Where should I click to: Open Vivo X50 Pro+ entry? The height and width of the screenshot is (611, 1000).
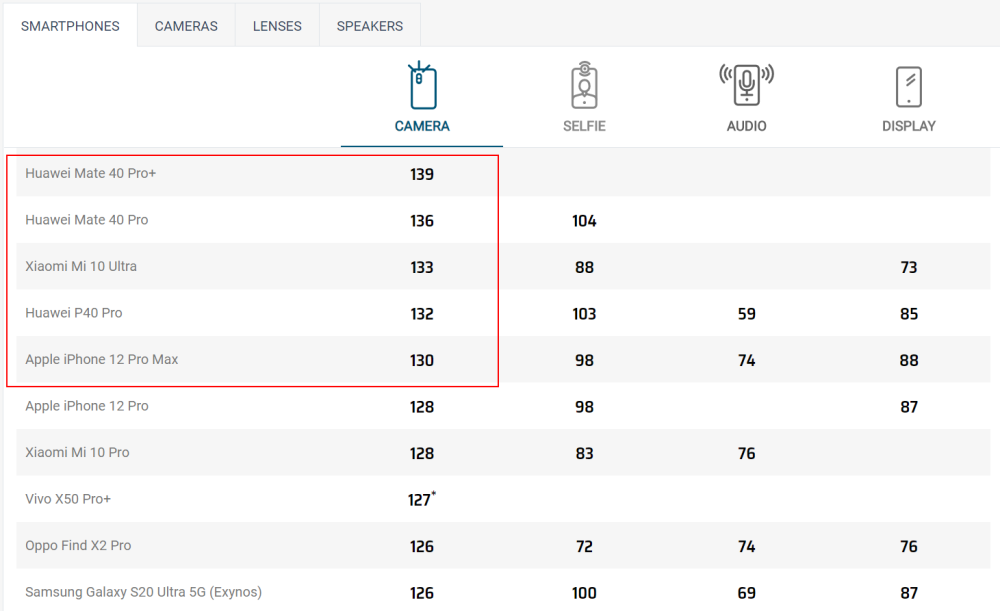point(68,499)
